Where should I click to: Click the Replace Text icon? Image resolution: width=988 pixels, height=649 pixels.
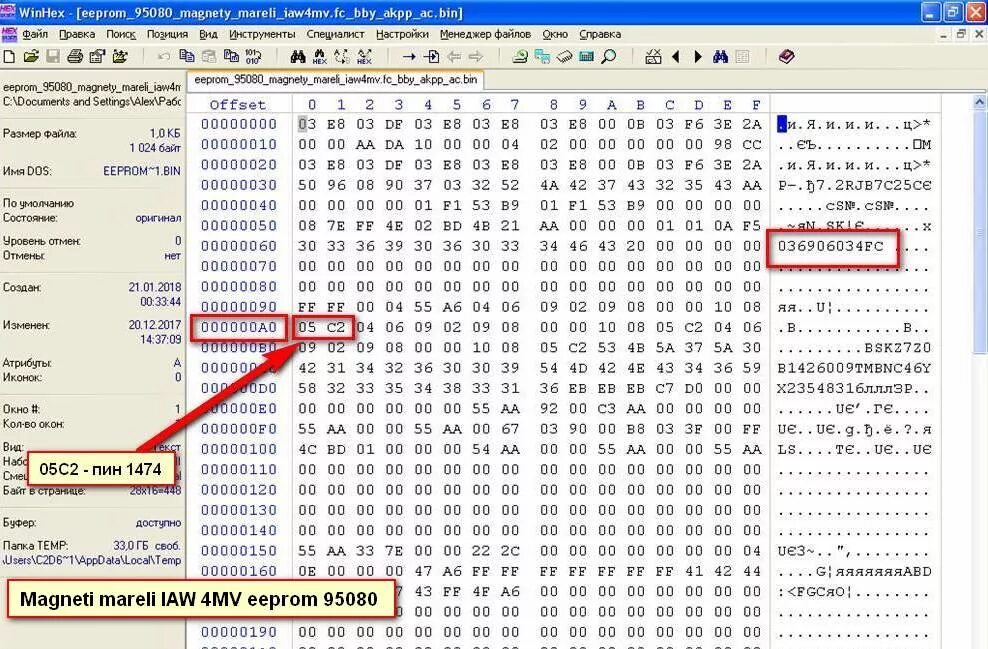[342, 57]
